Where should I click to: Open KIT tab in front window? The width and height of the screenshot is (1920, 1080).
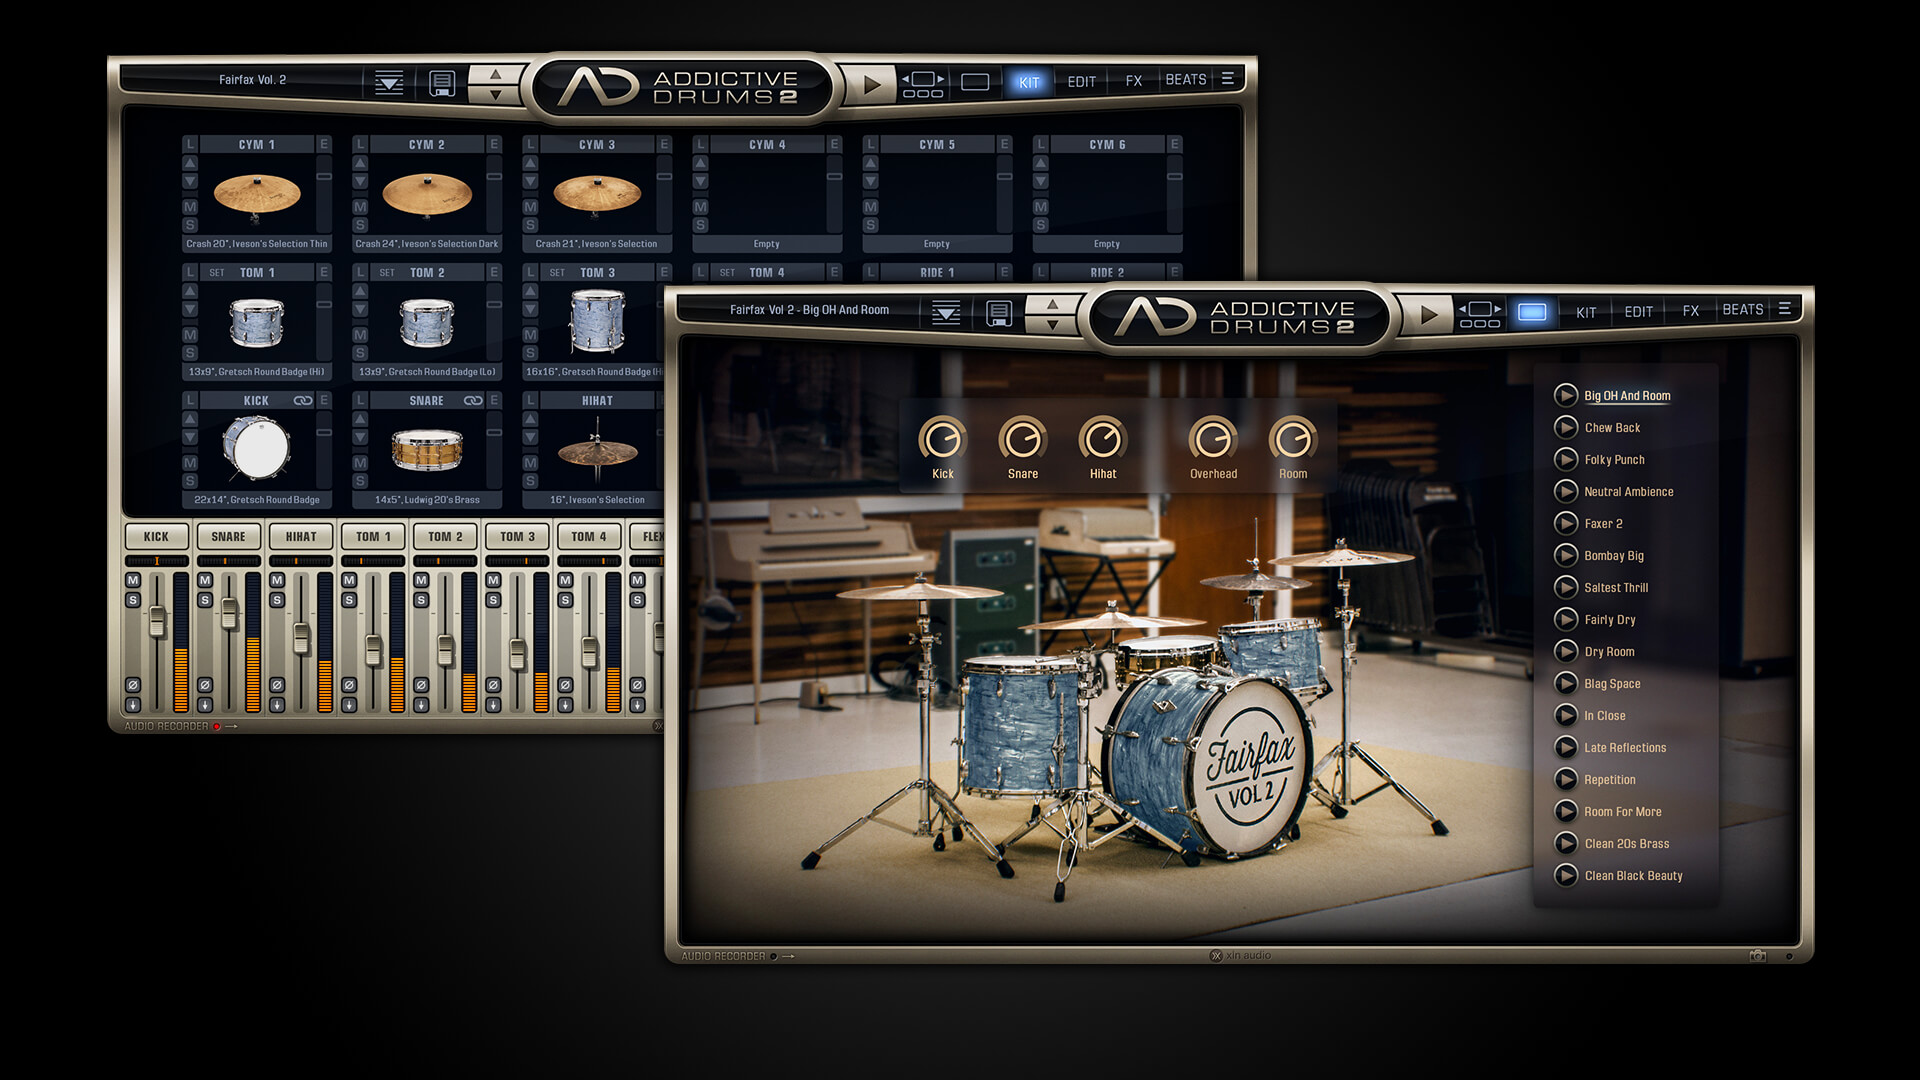(x=1586, y=312)
